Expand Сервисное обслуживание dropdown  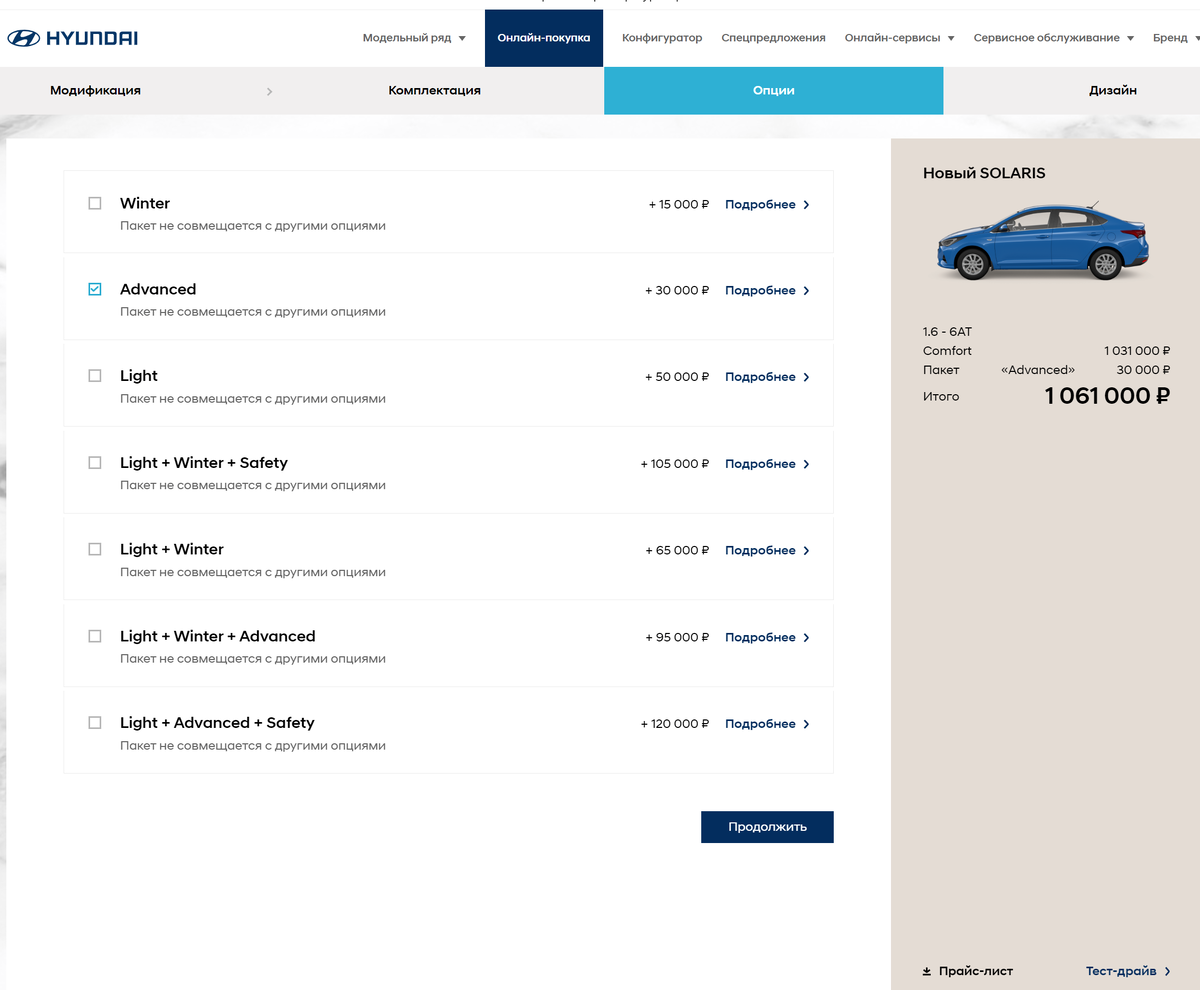click(1053, 38)
